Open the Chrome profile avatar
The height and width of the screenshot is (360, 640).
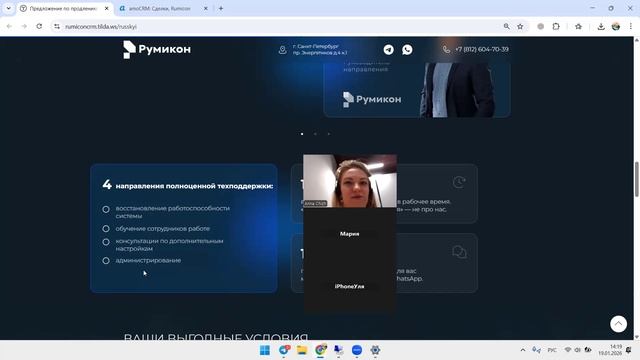(x=616, y=27)
